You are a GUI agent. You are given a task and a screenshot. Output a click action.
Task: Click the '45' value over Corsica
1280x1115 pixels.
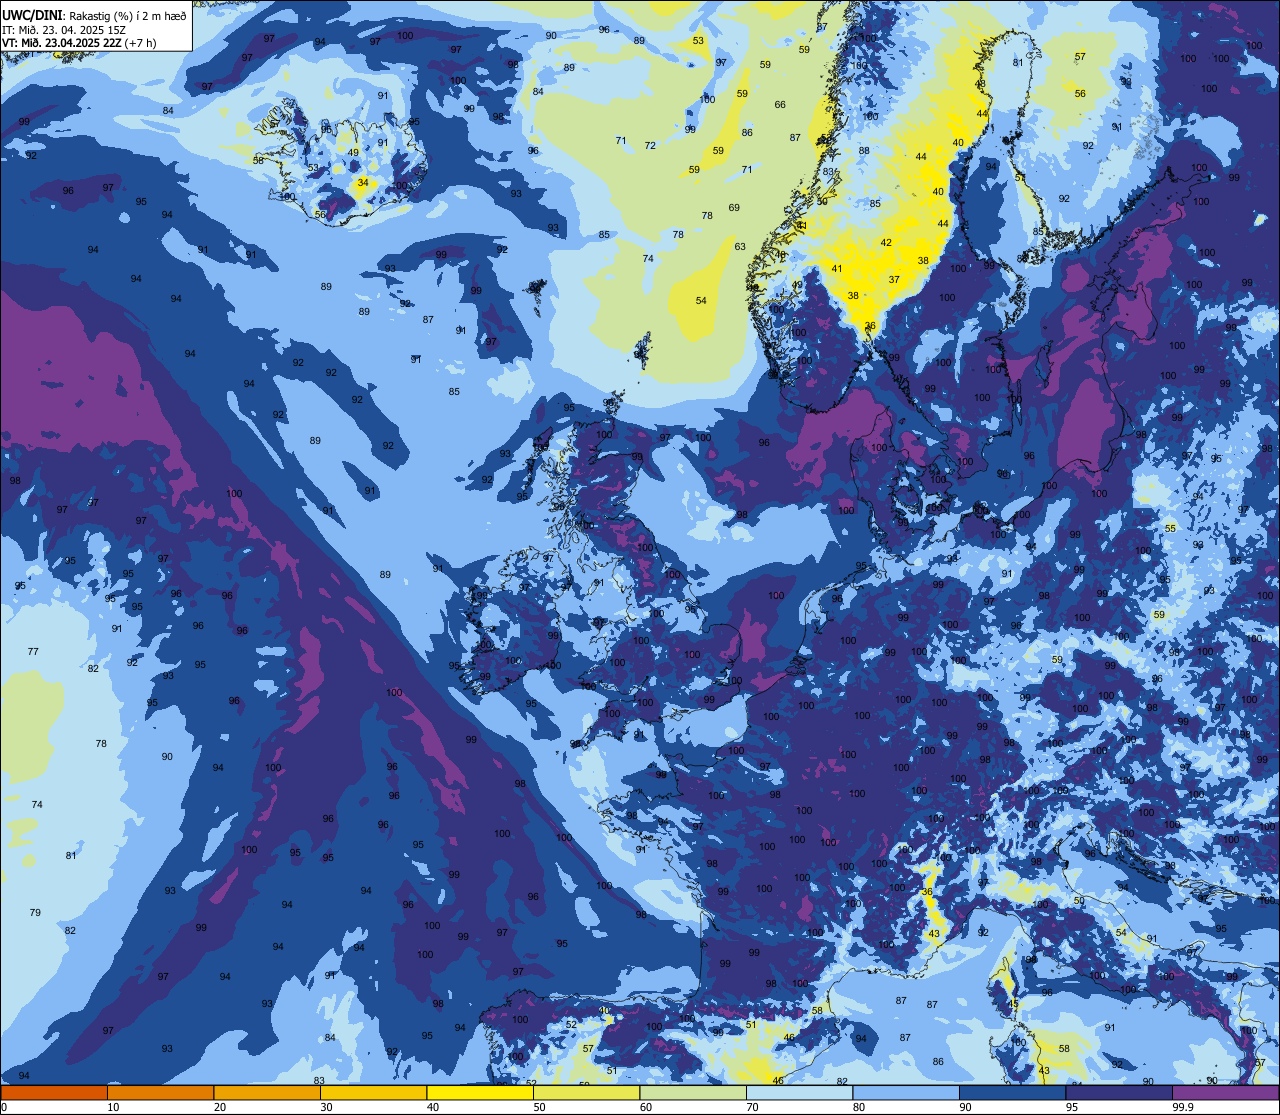tap(1013, 1004)
